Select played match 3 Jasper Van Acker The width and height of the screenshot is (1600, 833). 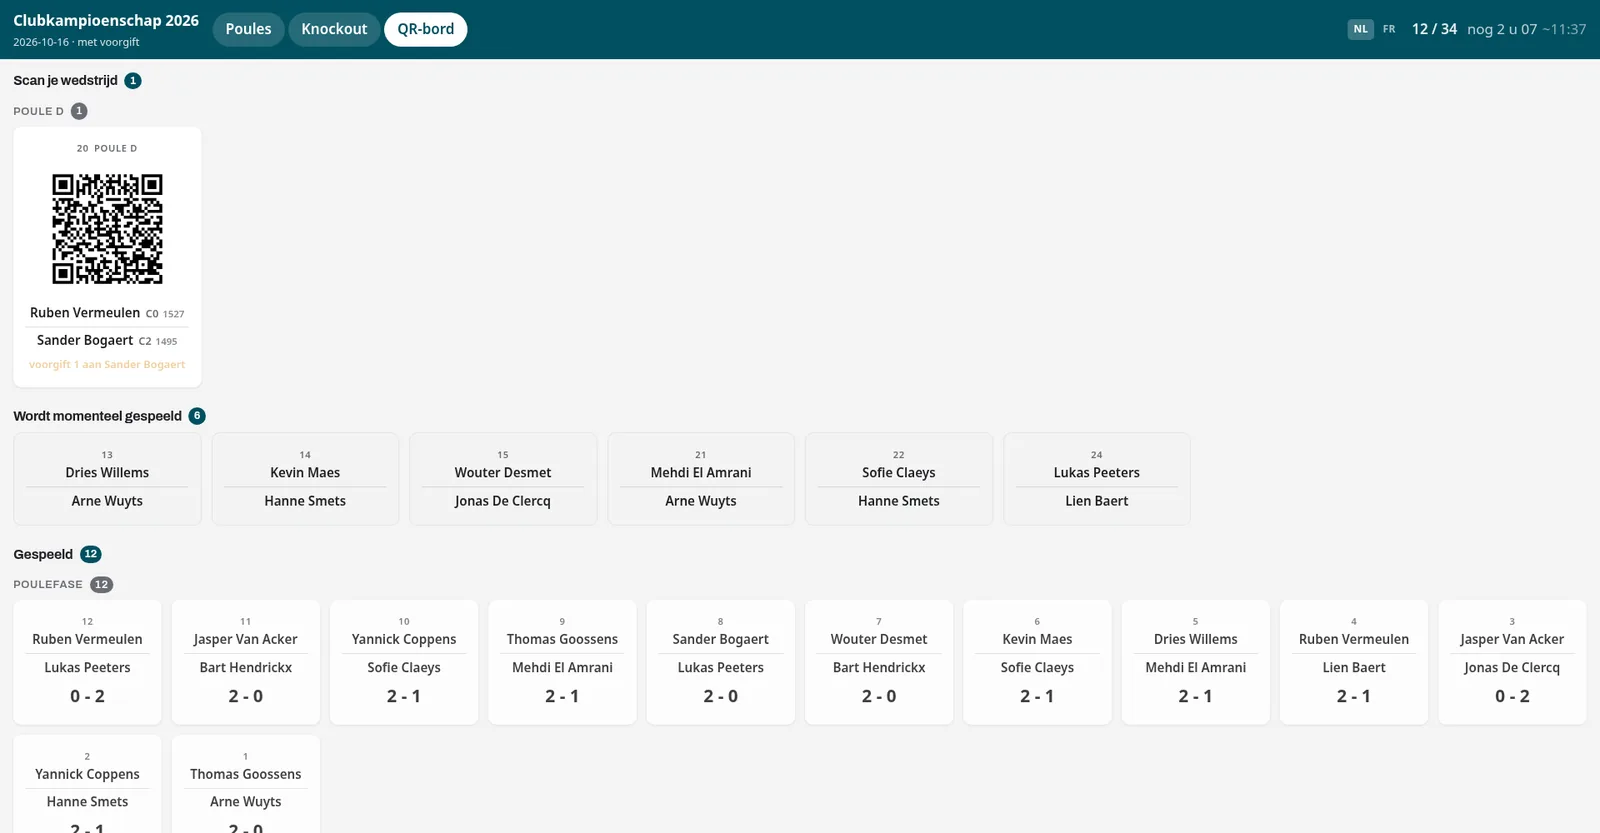click(1512, 662)
